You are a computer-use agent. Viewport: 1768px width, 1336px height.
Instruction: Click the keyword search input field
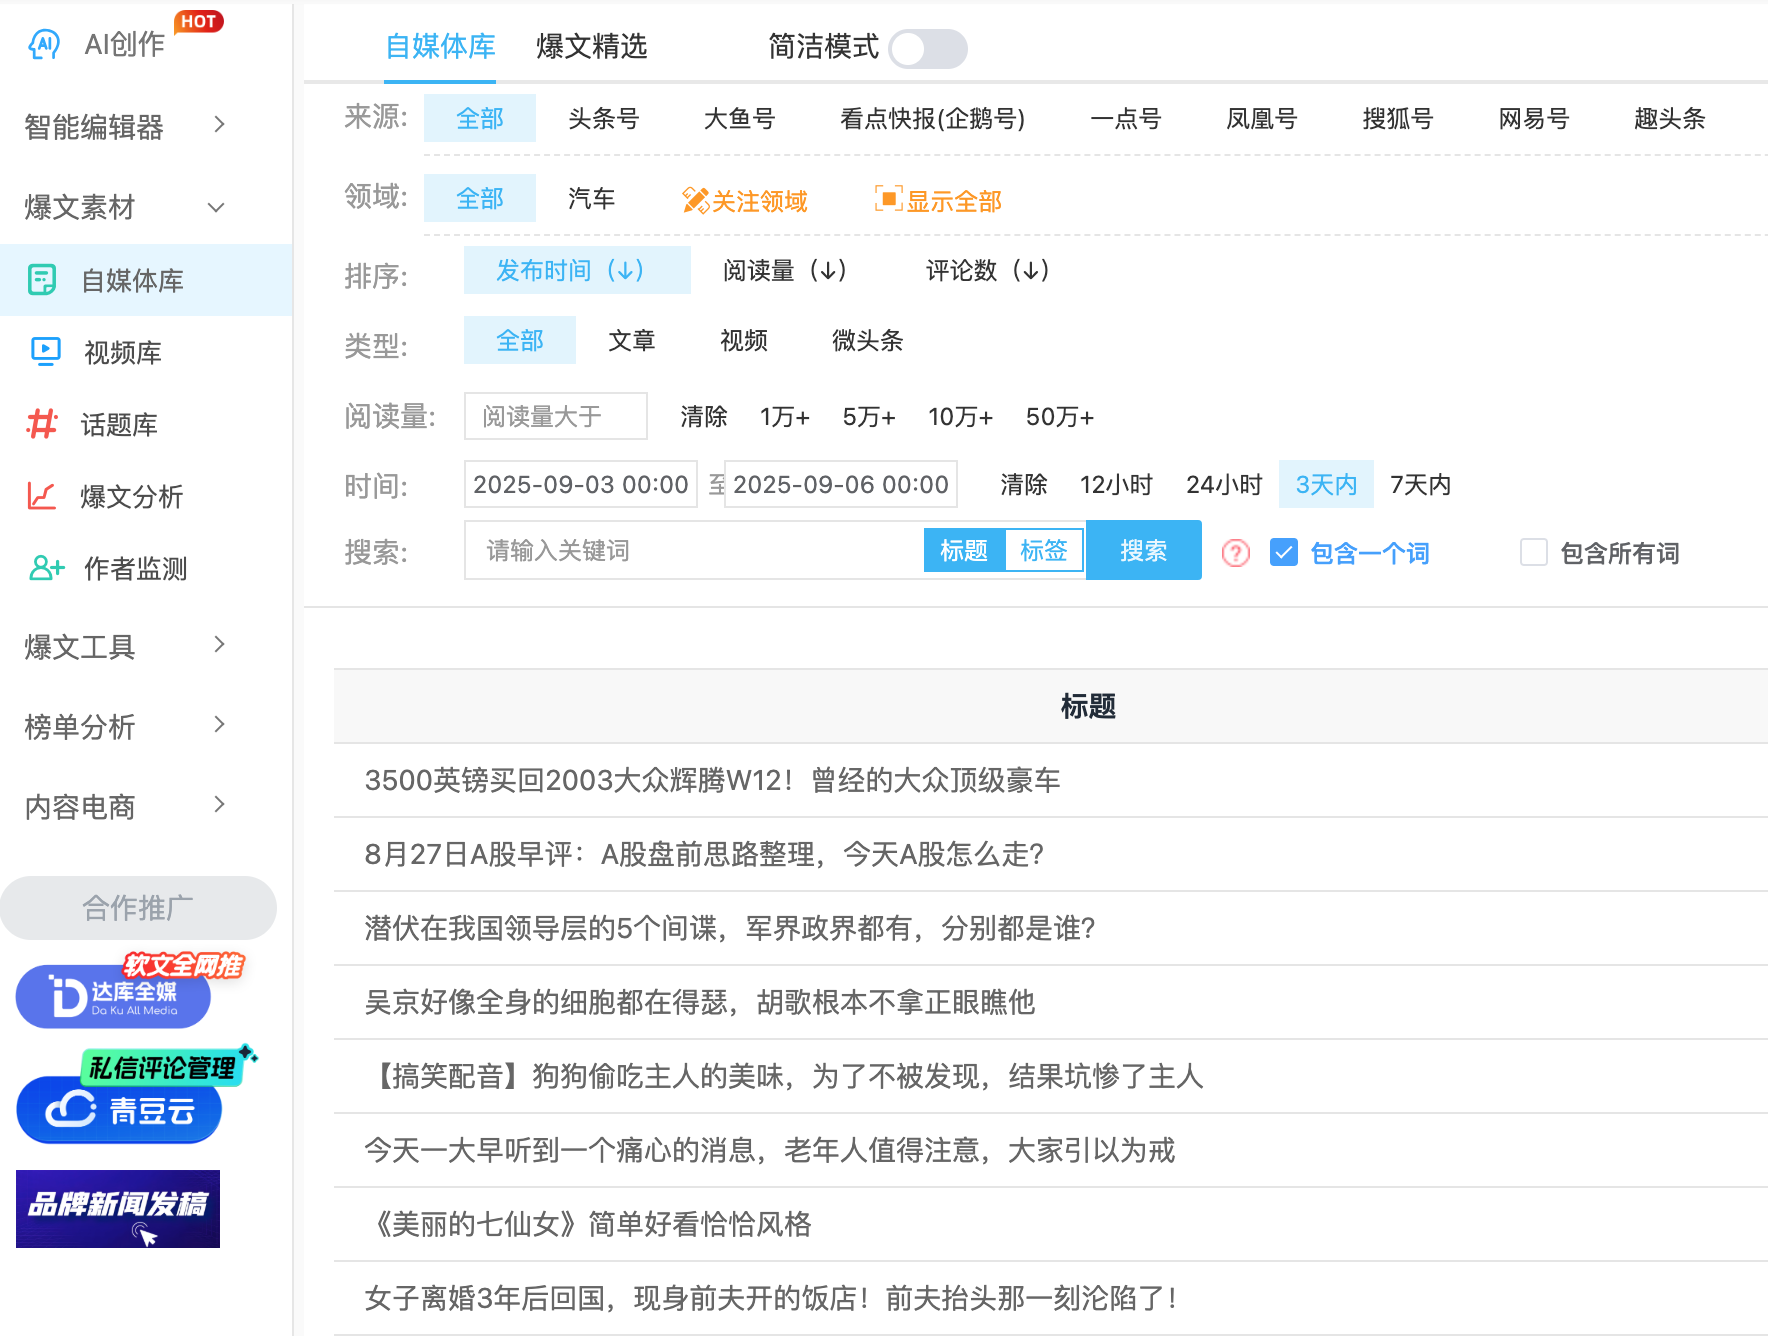[x=694, y=550]
